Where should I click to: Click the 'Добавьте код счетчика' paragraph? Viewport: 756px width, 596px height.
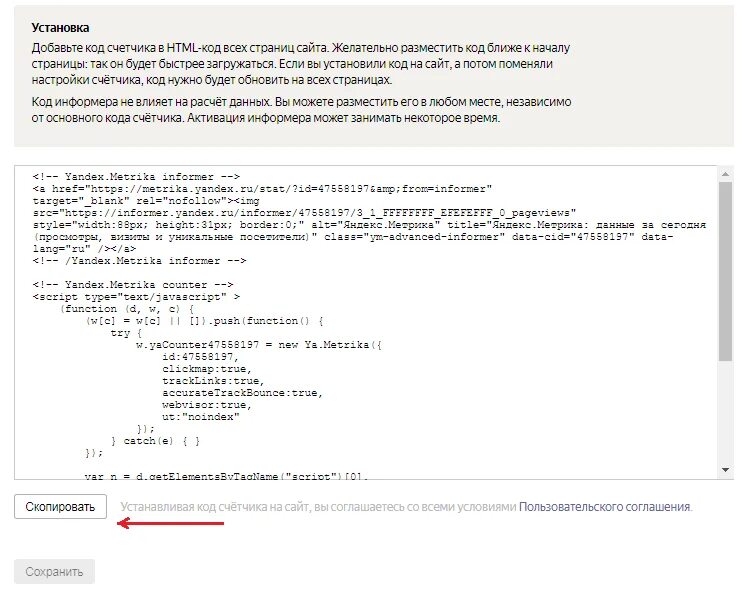pyautogui.click(x=301, y=64)
